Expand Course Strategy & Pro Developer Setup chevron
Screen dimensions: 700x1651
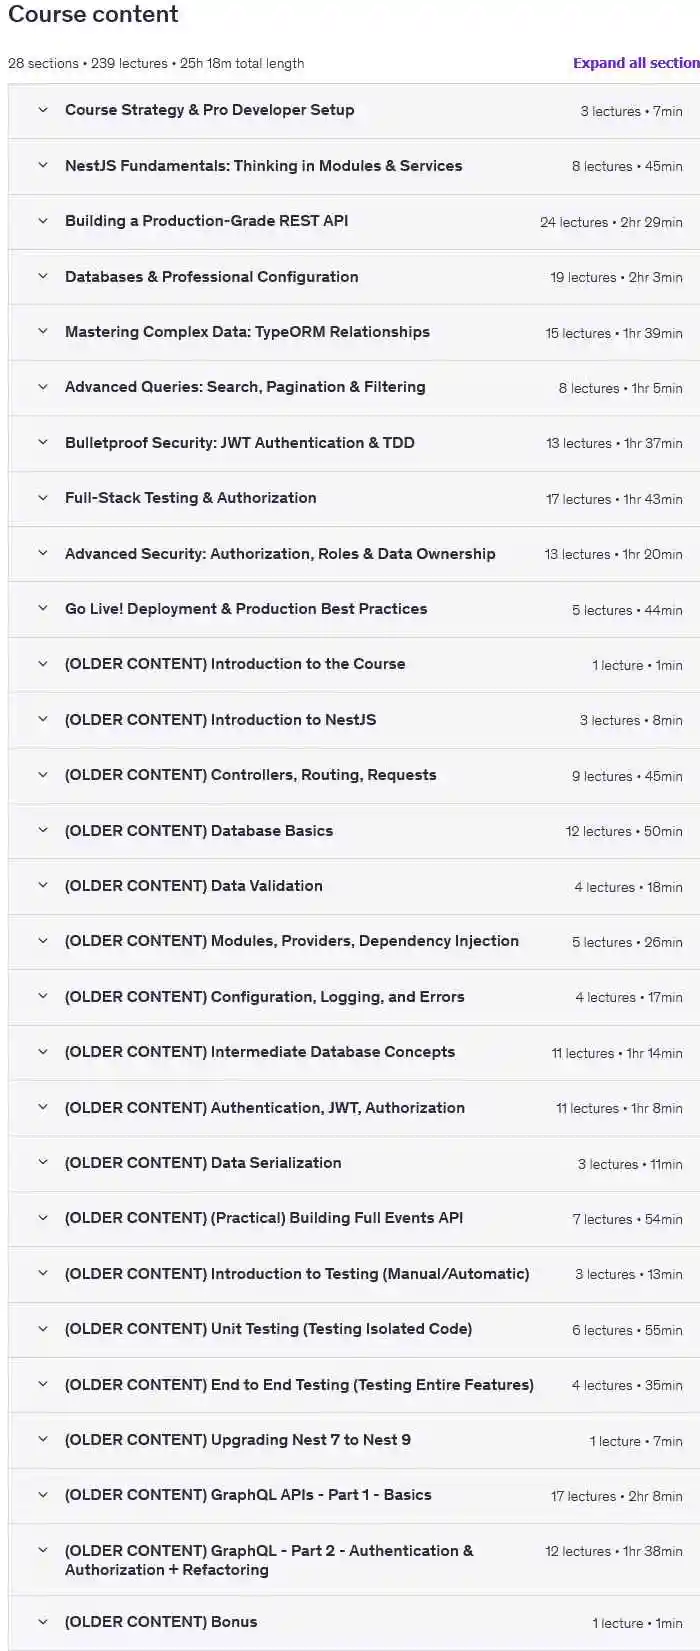click(x=43, y=110)
